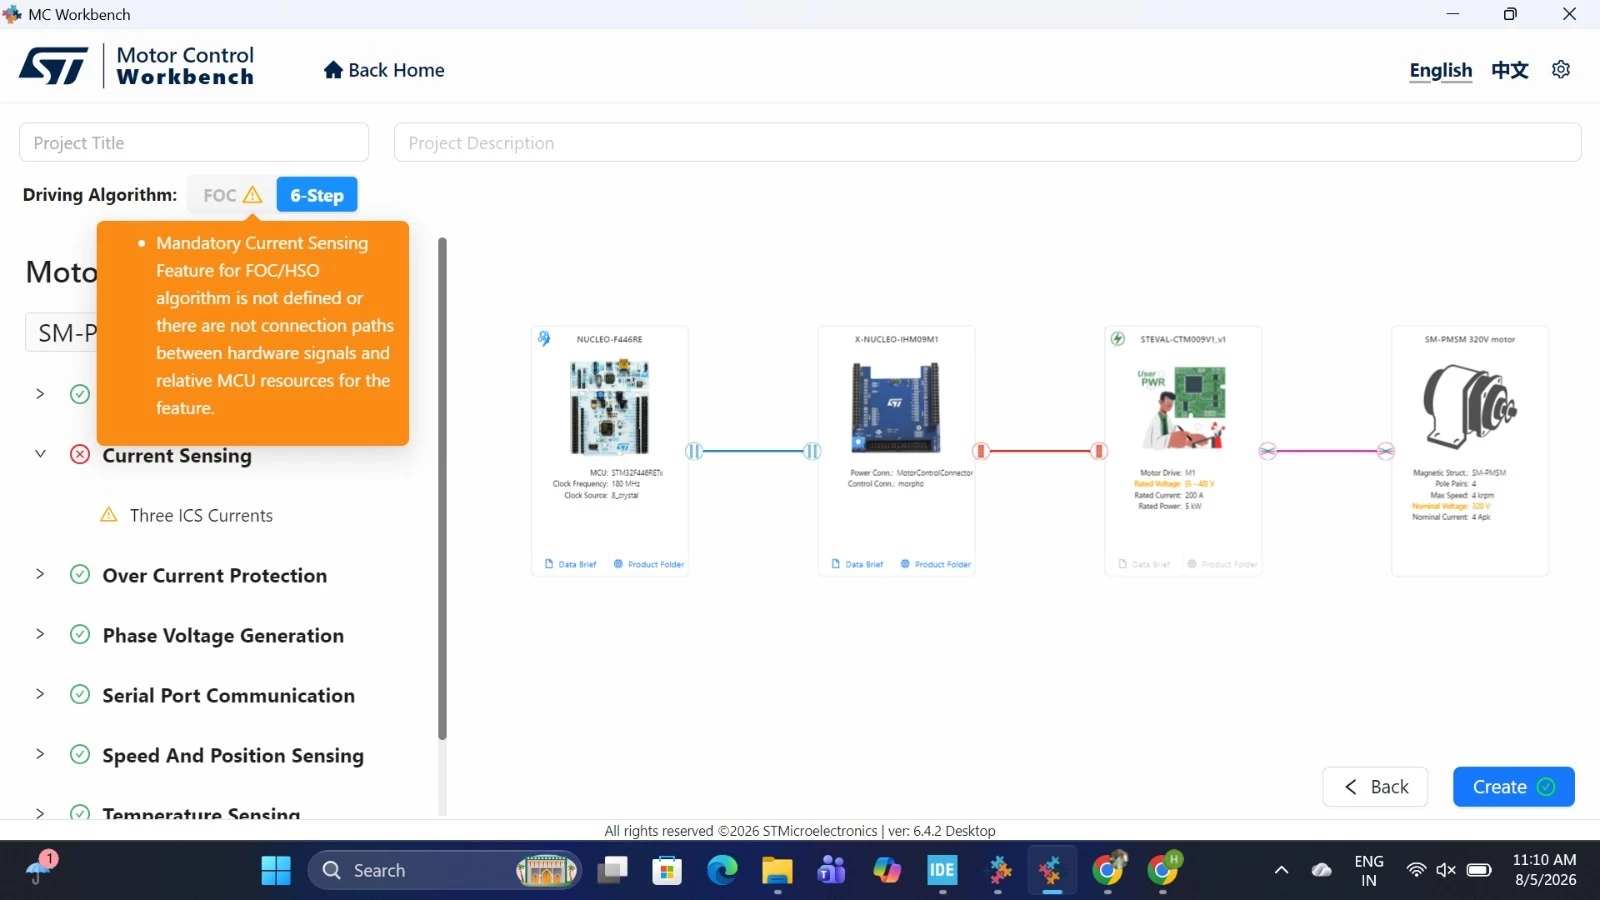Click the green check beside Over Current Protection
The image size is (1600, 900).
coord(80,575)
